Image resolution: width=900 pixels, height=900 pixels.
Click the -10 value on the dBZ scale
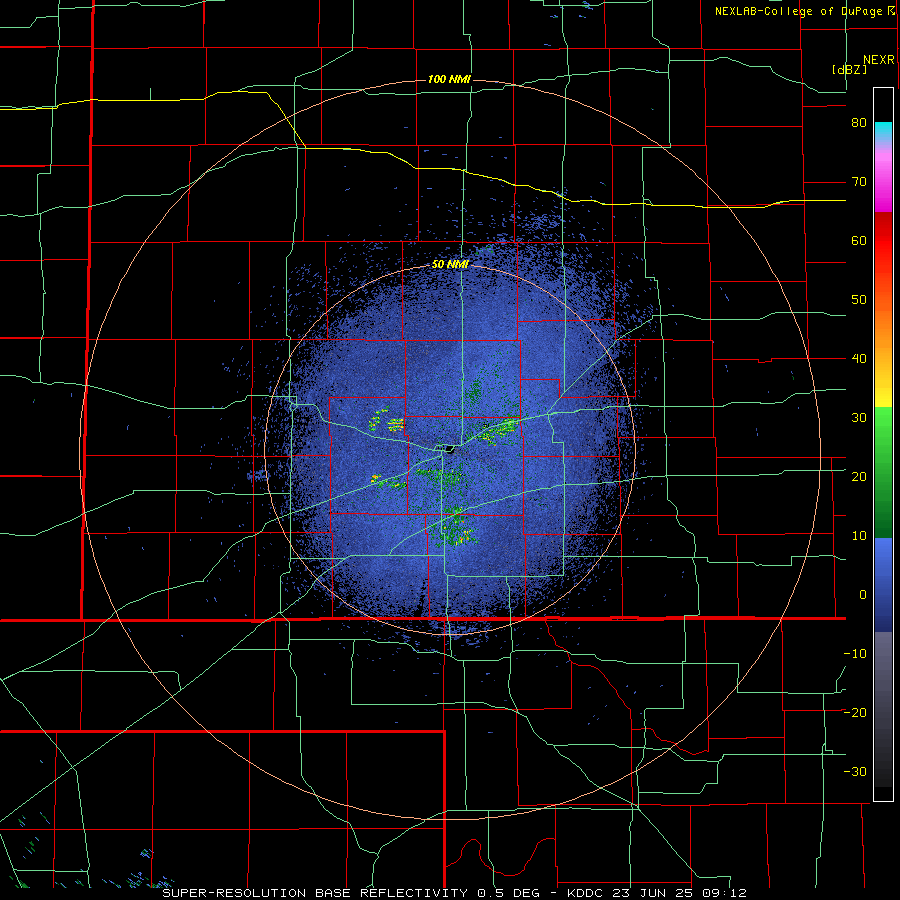855,654
